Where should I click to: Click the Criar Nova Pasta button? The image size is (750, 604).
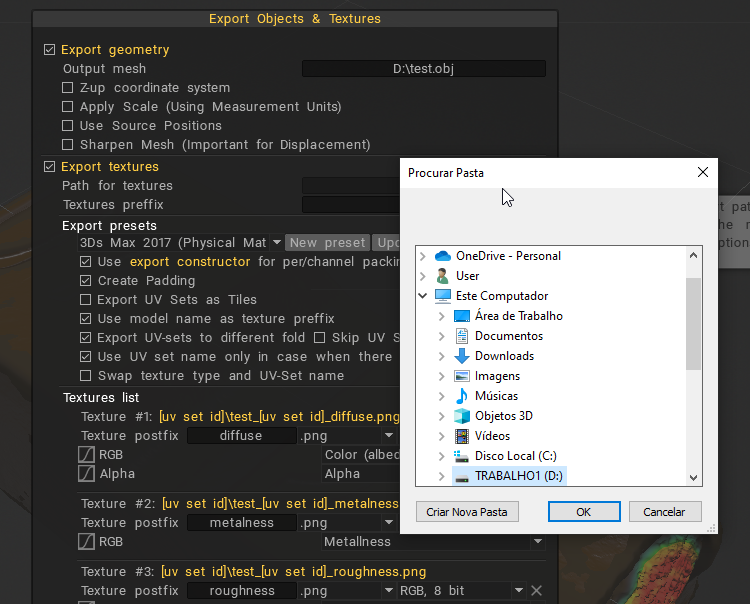click(467, 512)
